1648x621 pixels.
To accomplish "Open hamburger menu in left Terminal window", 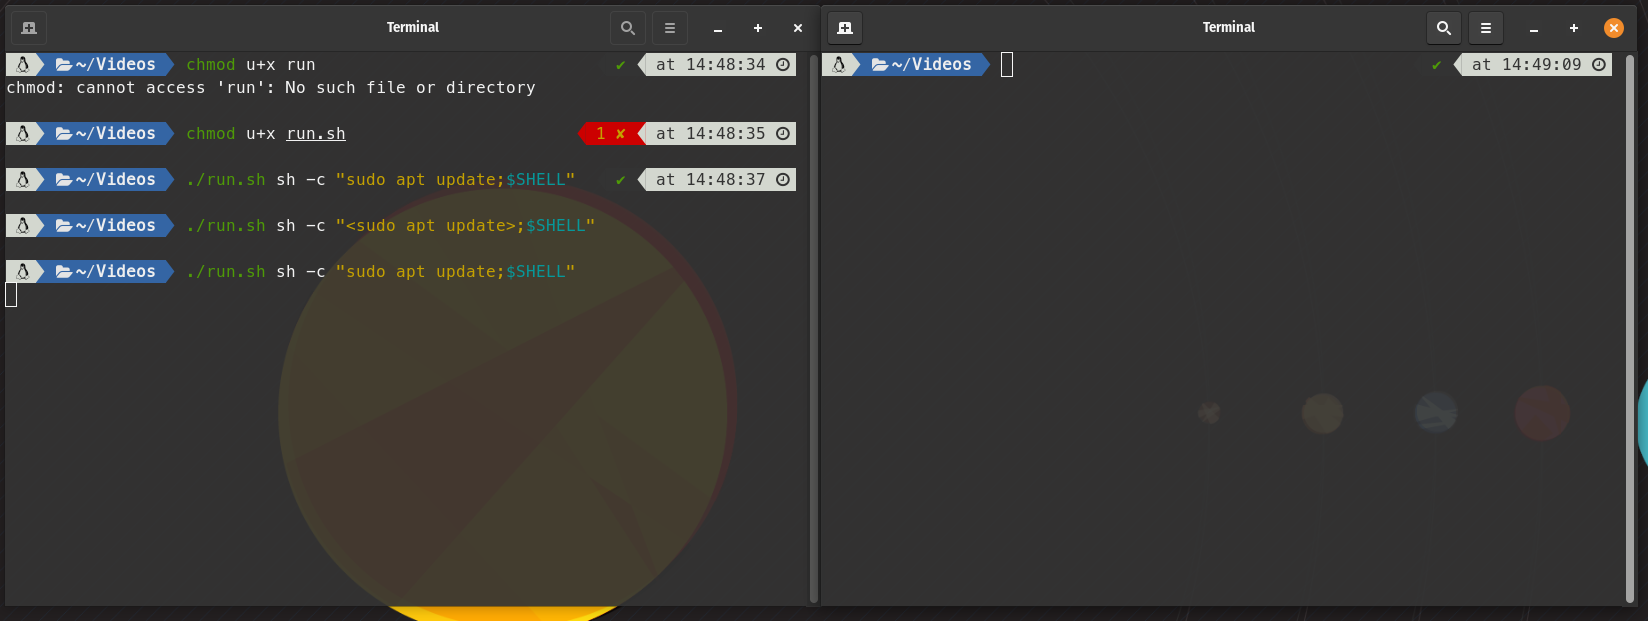I will point(670,28).
